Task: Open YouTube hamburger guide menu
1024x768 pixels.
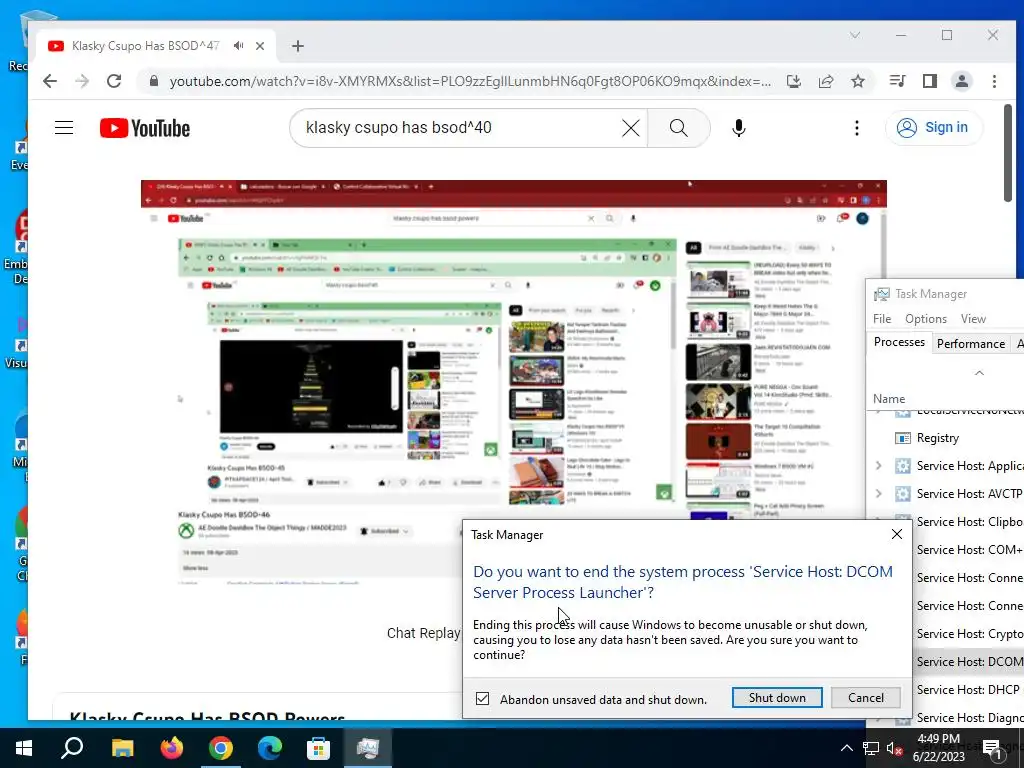Action: pos(64,127)
